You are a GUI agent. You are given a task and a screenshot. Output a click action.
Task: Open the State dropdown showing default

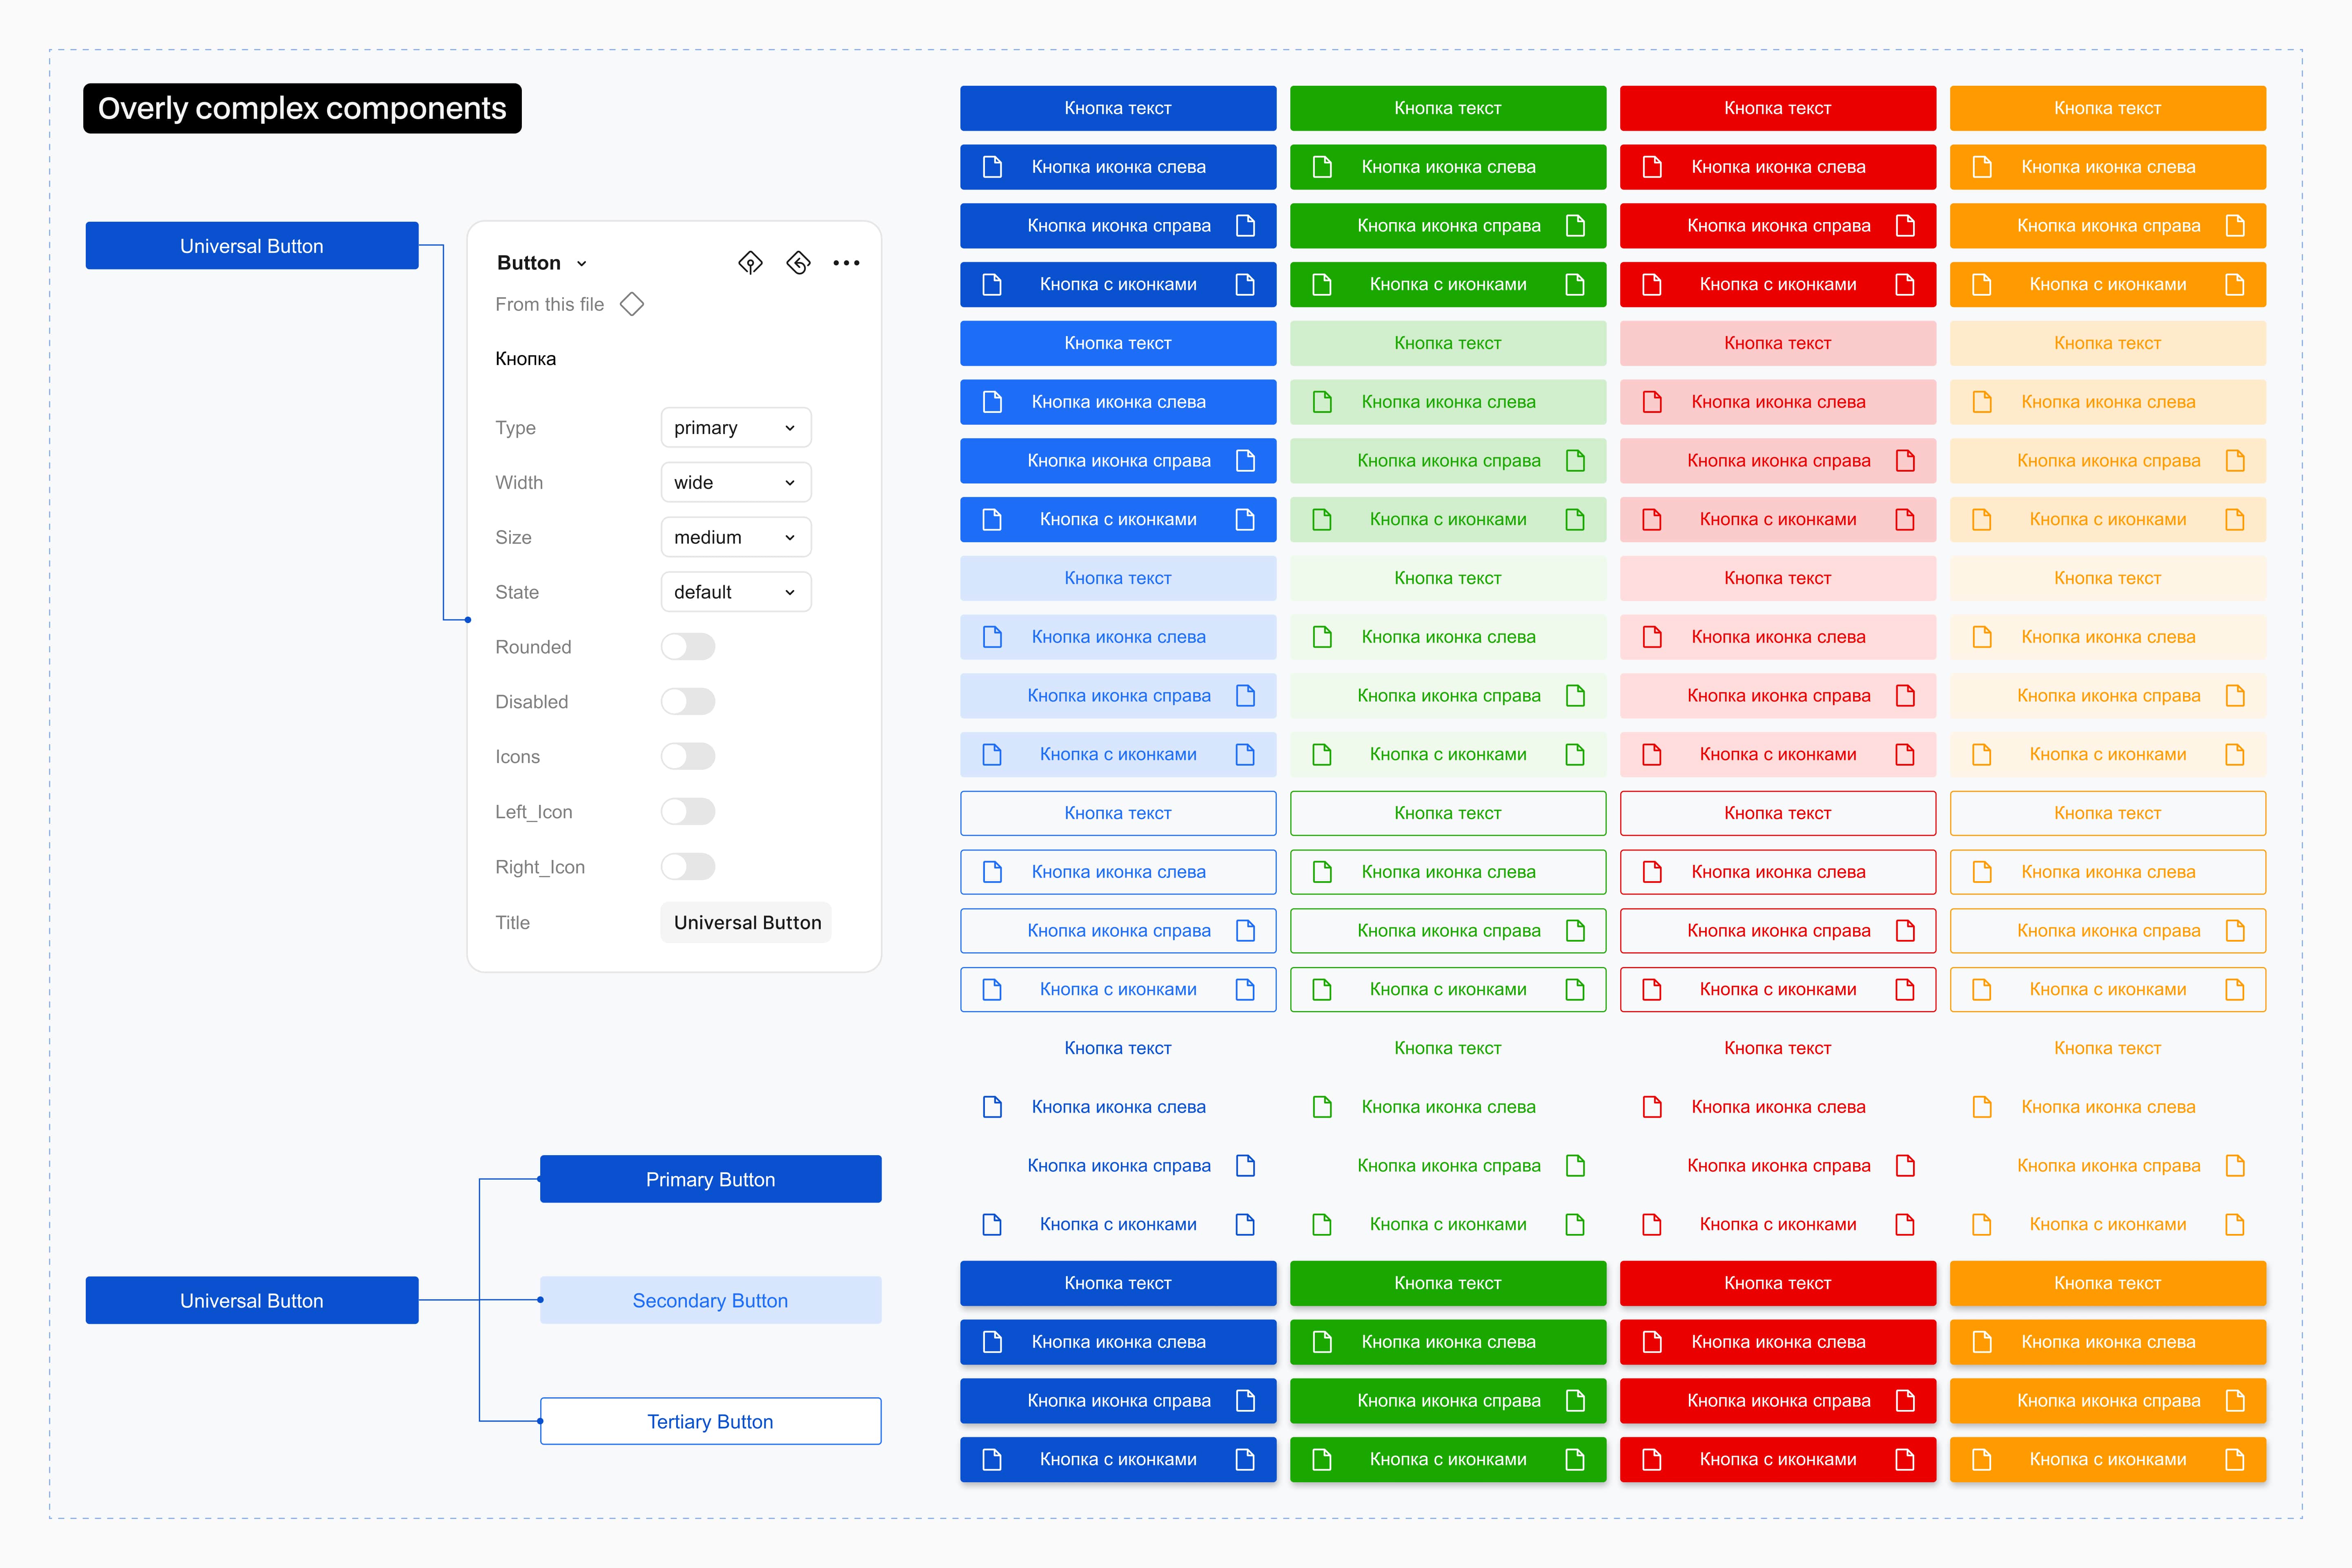click(736, 592)
